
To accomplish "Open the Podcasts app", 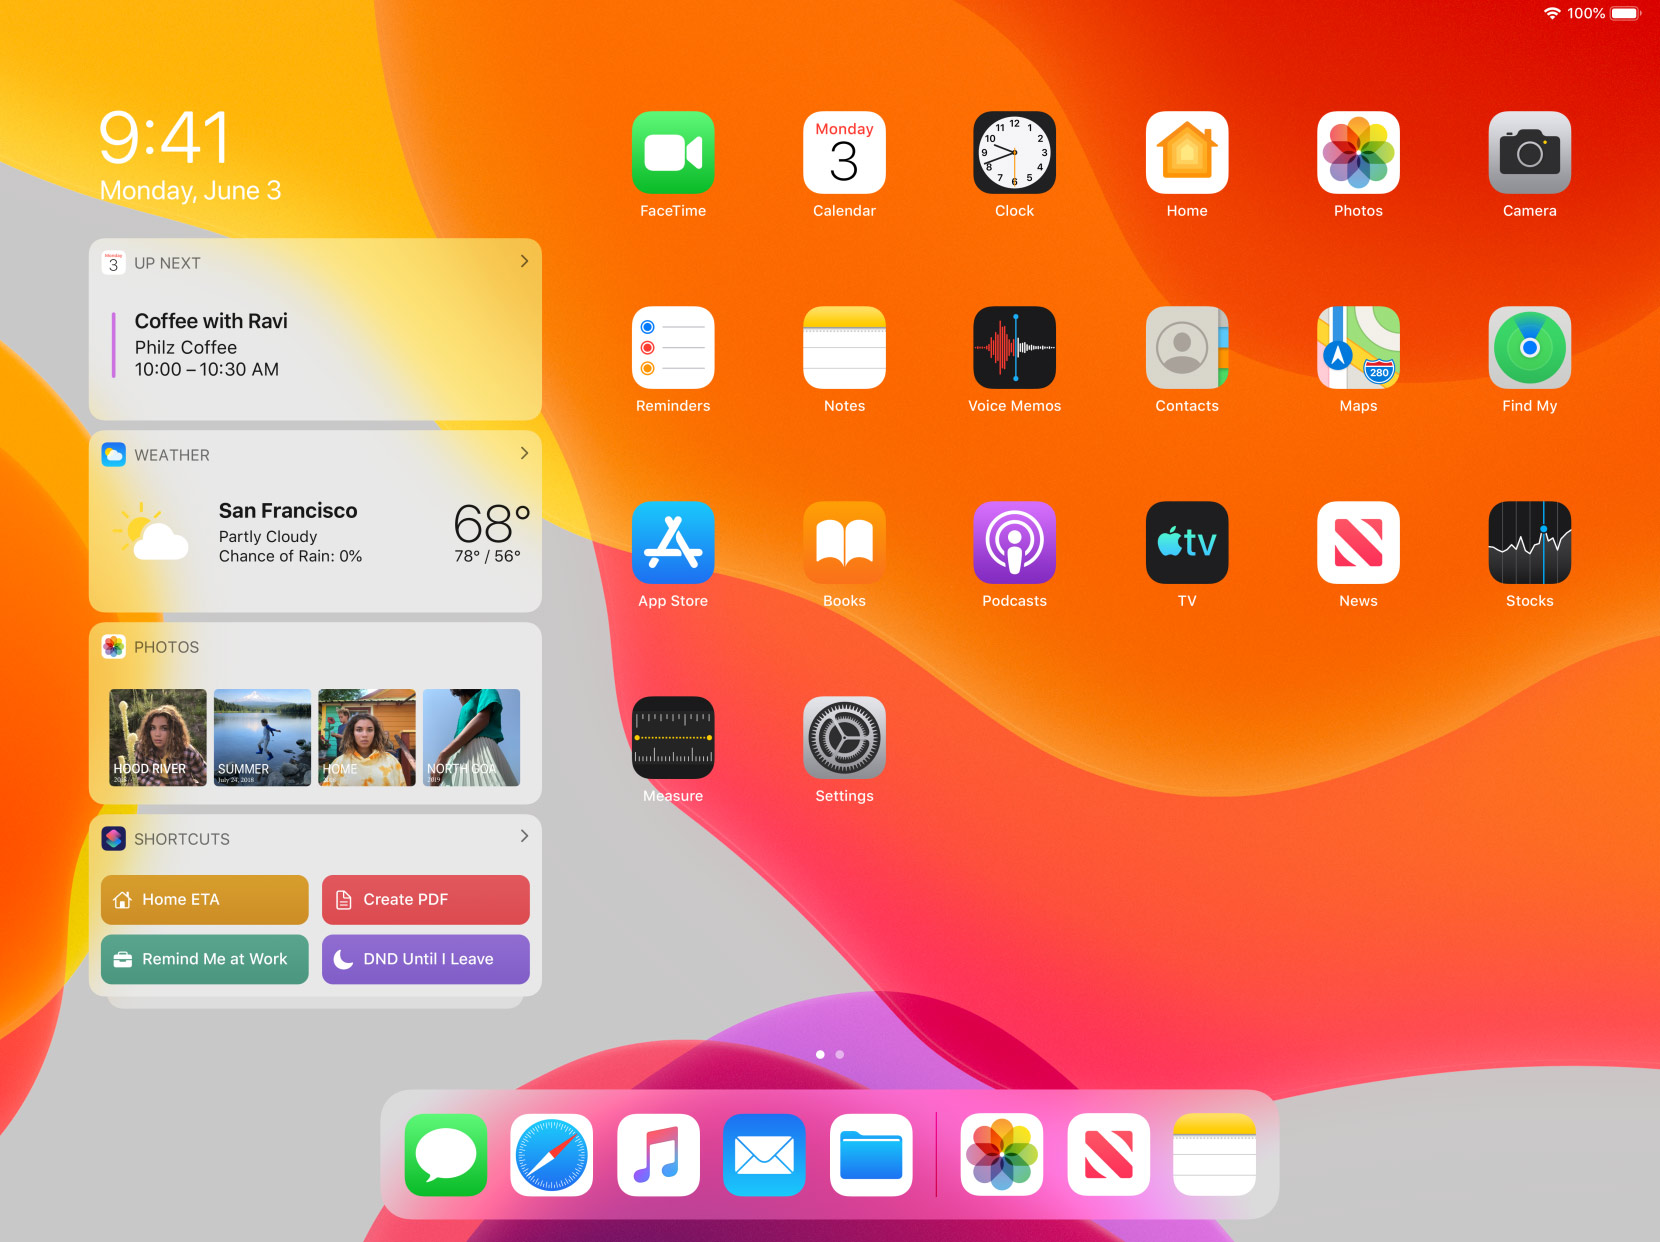I will 1014,543.
